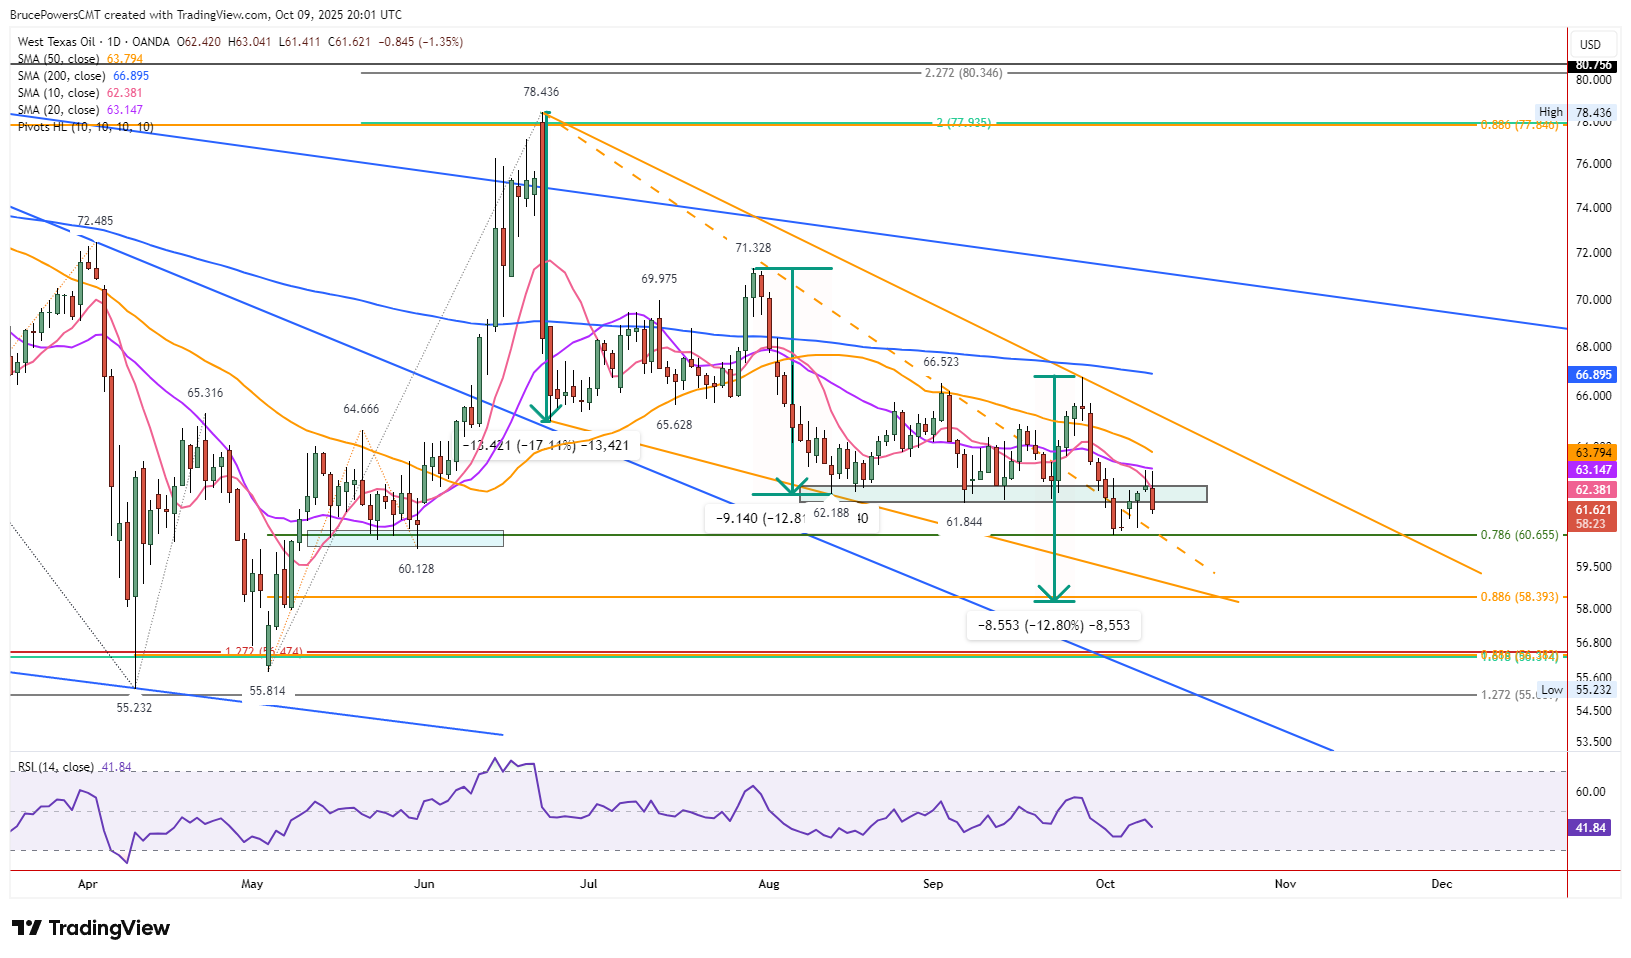Click the 71.328 pivot high label
Image resolution: width=1631 pixels, height=958 pixels.
[x=753, y=248]
